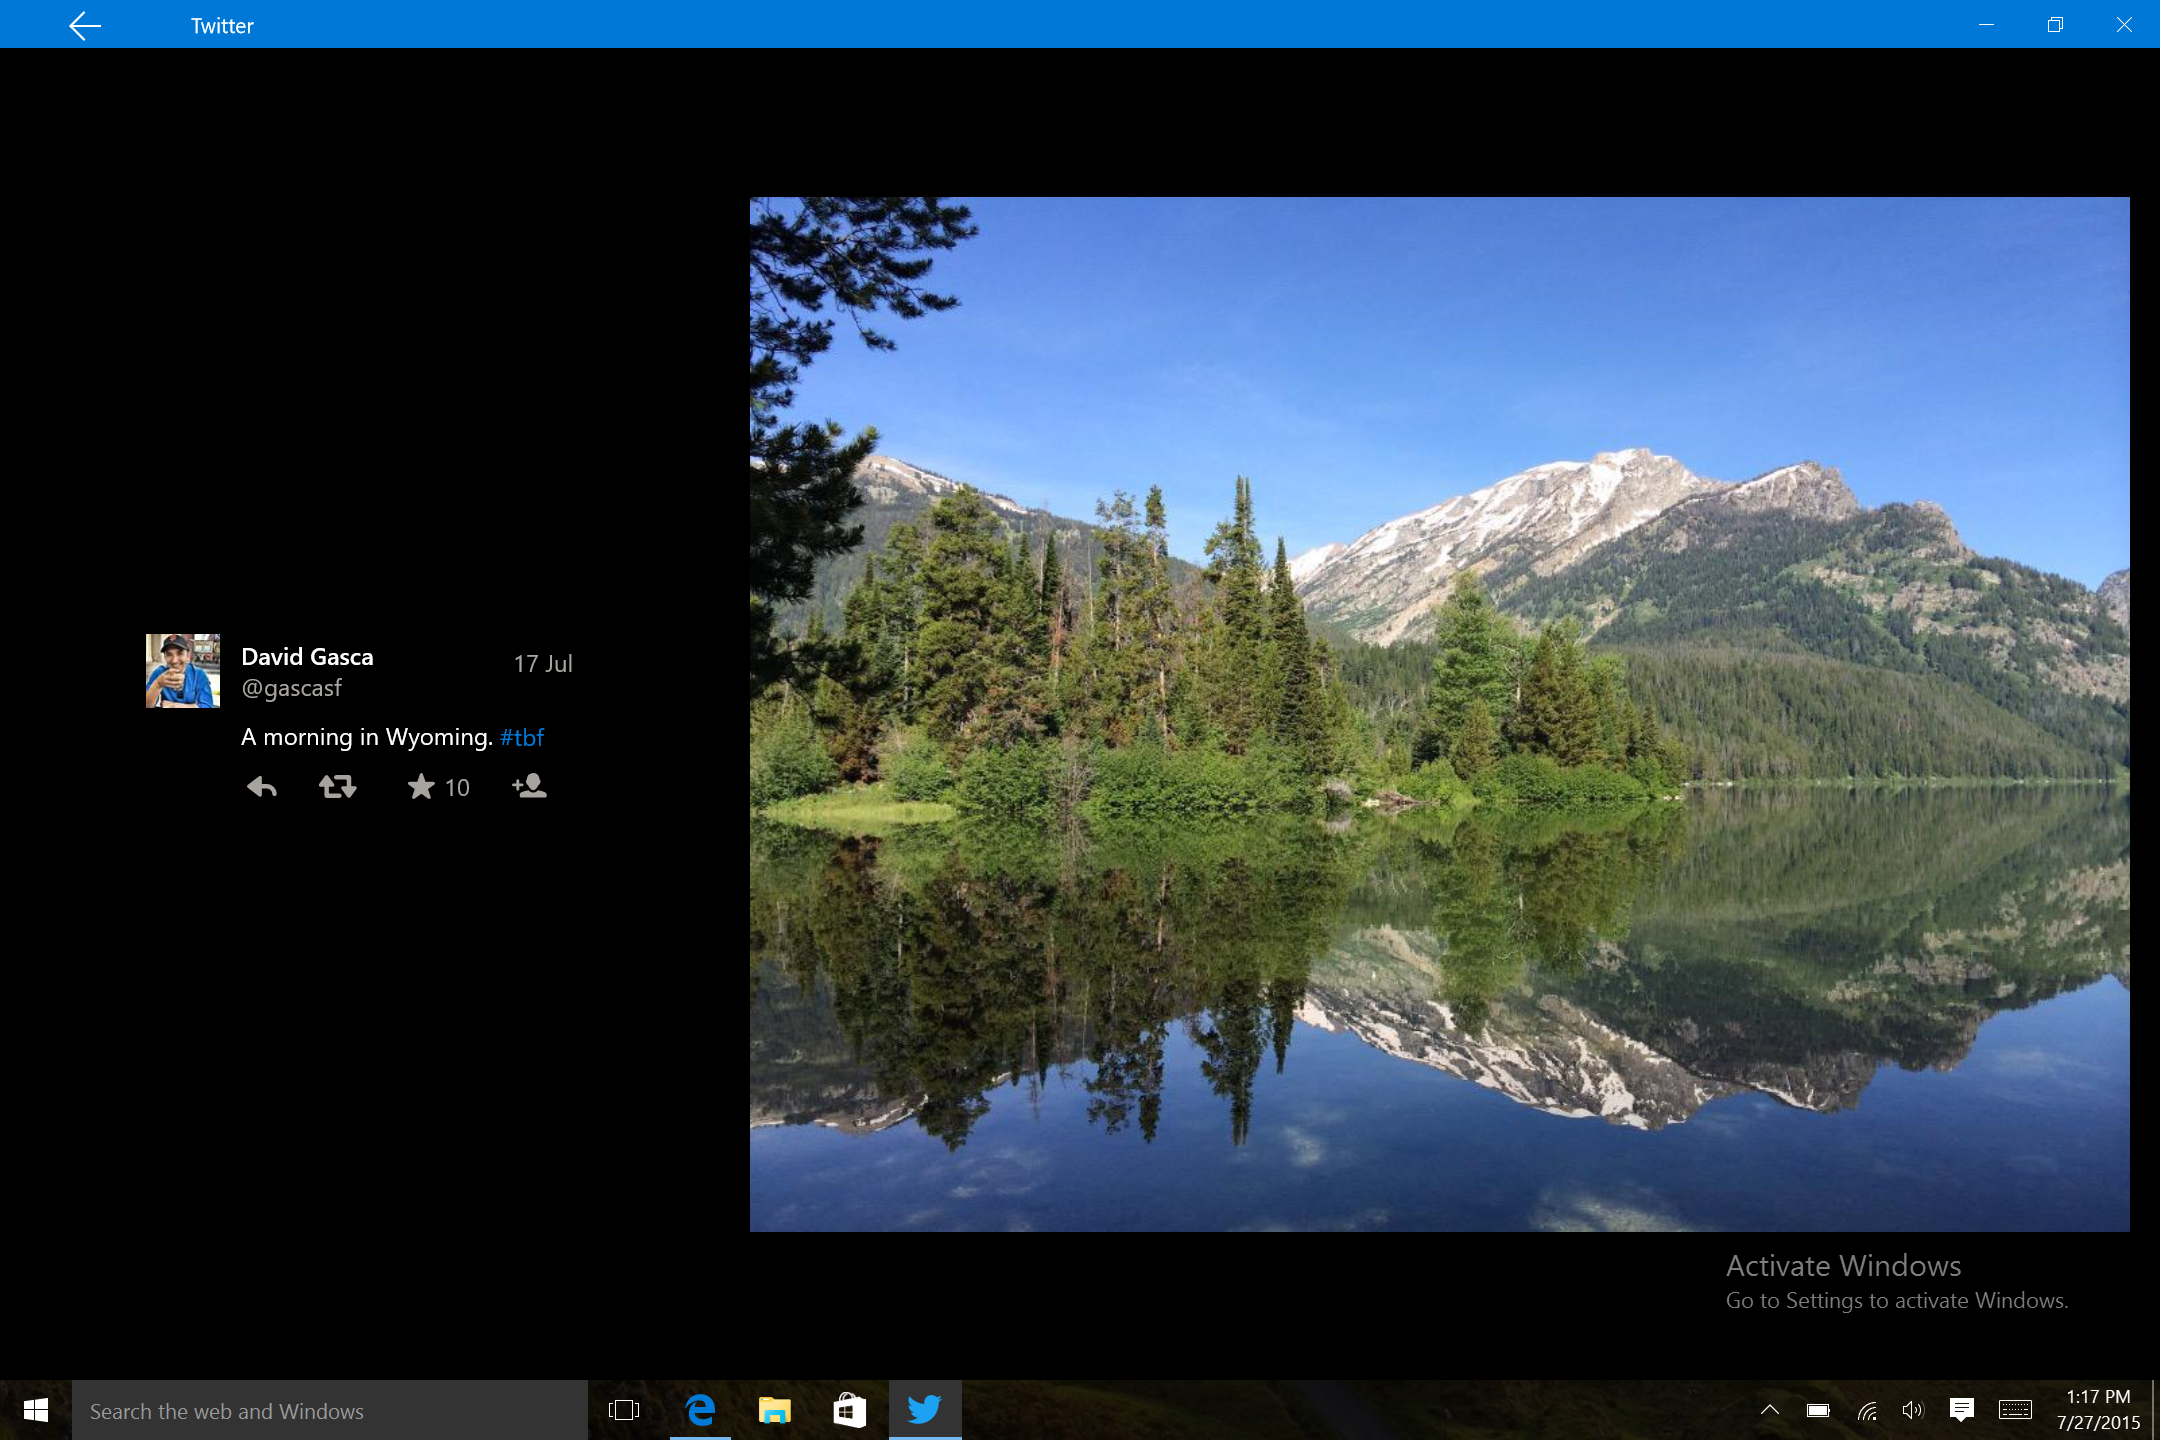Favorite the tweet with star icon
The image size is (2160, 1440).
click(421, 787)
